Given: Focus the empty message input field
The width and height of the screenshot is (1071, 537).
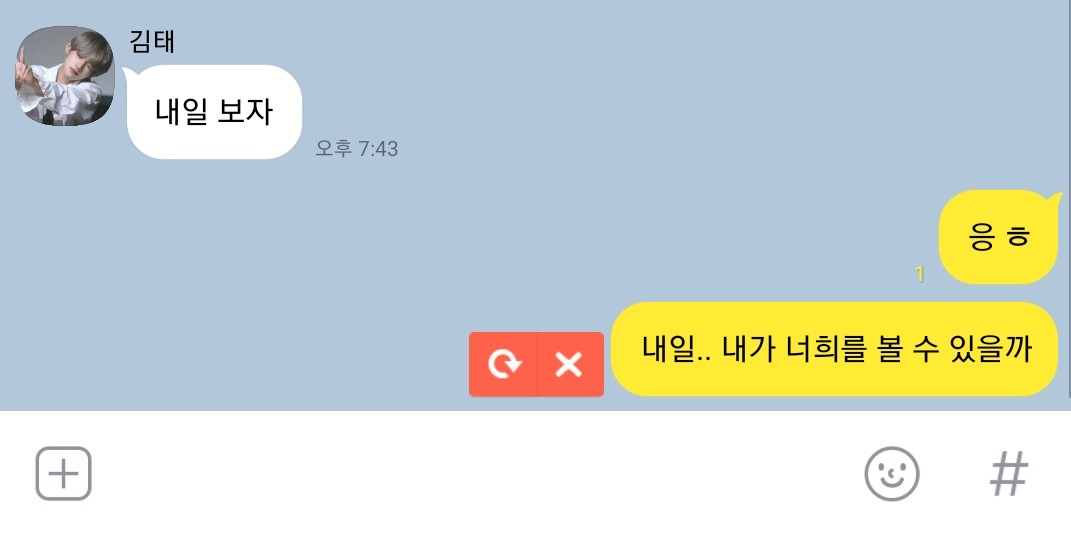Looking at the screenshot, I should tap(478, 473).
